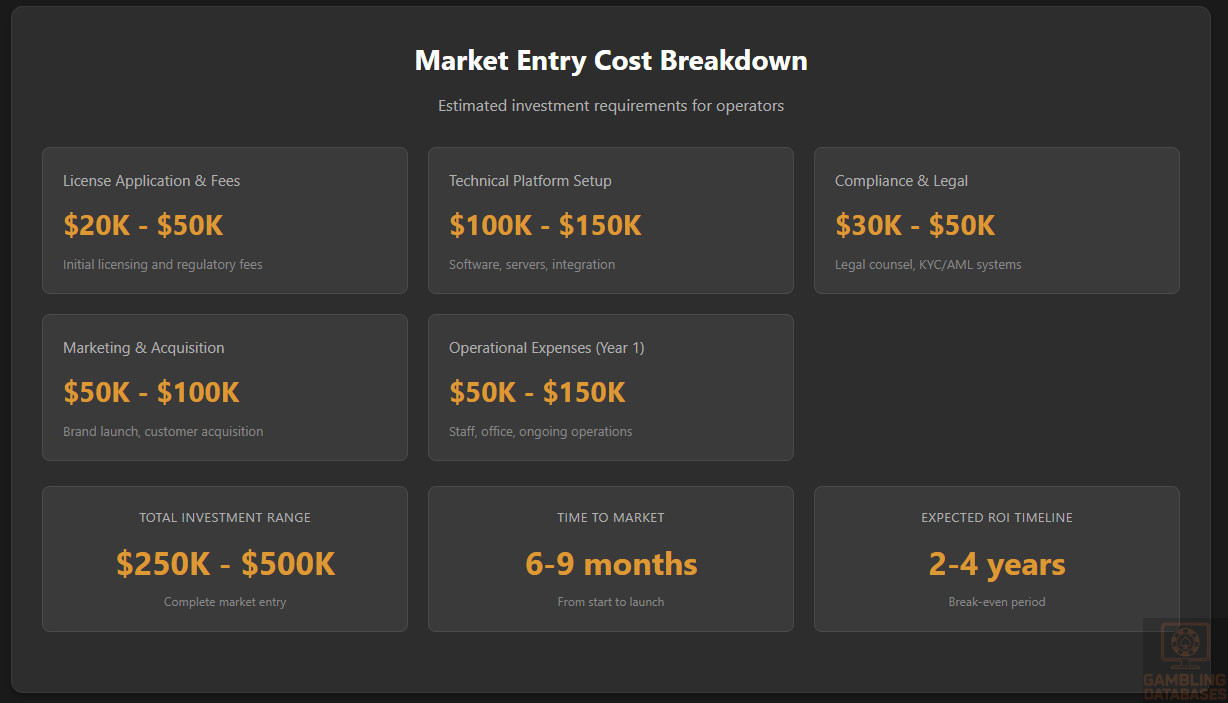This screenshot has height=703, width=1228.
Task: Click the 6-9 months value
Action: (x=611, y=564)
